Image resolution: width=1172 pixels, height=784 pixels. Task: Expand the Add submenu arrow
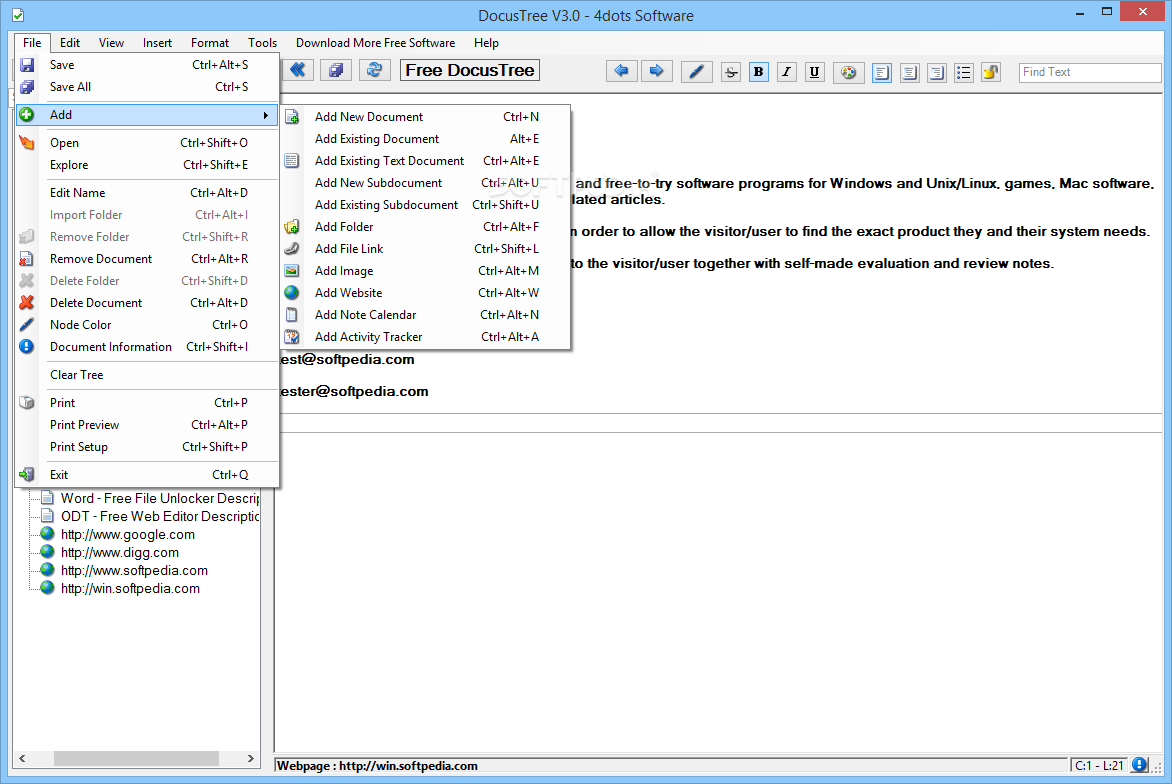265,115
